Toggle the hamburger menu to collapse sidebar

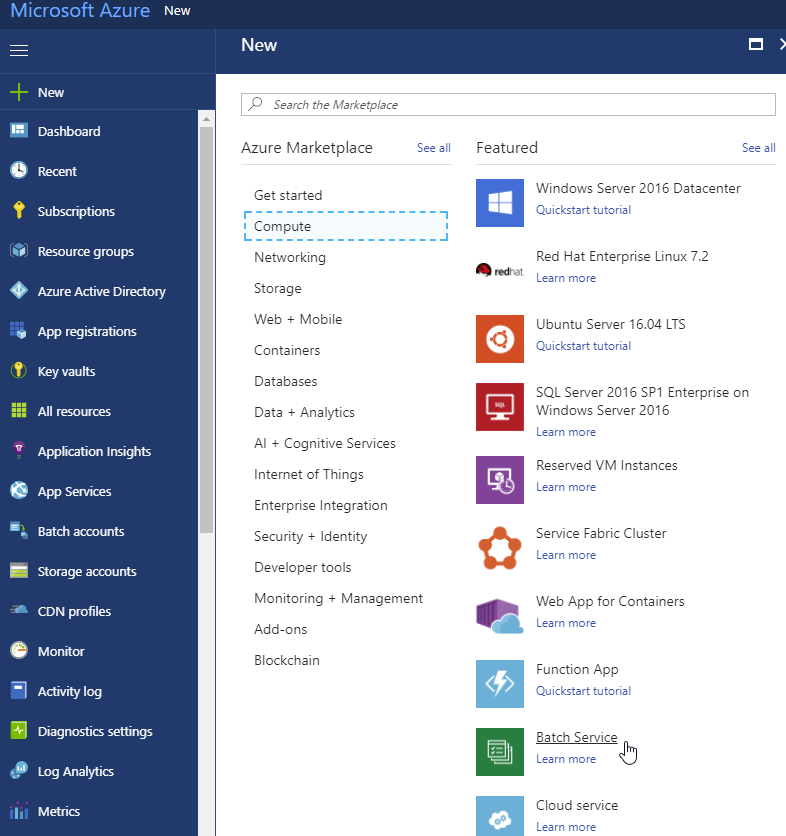pos(18,50)
